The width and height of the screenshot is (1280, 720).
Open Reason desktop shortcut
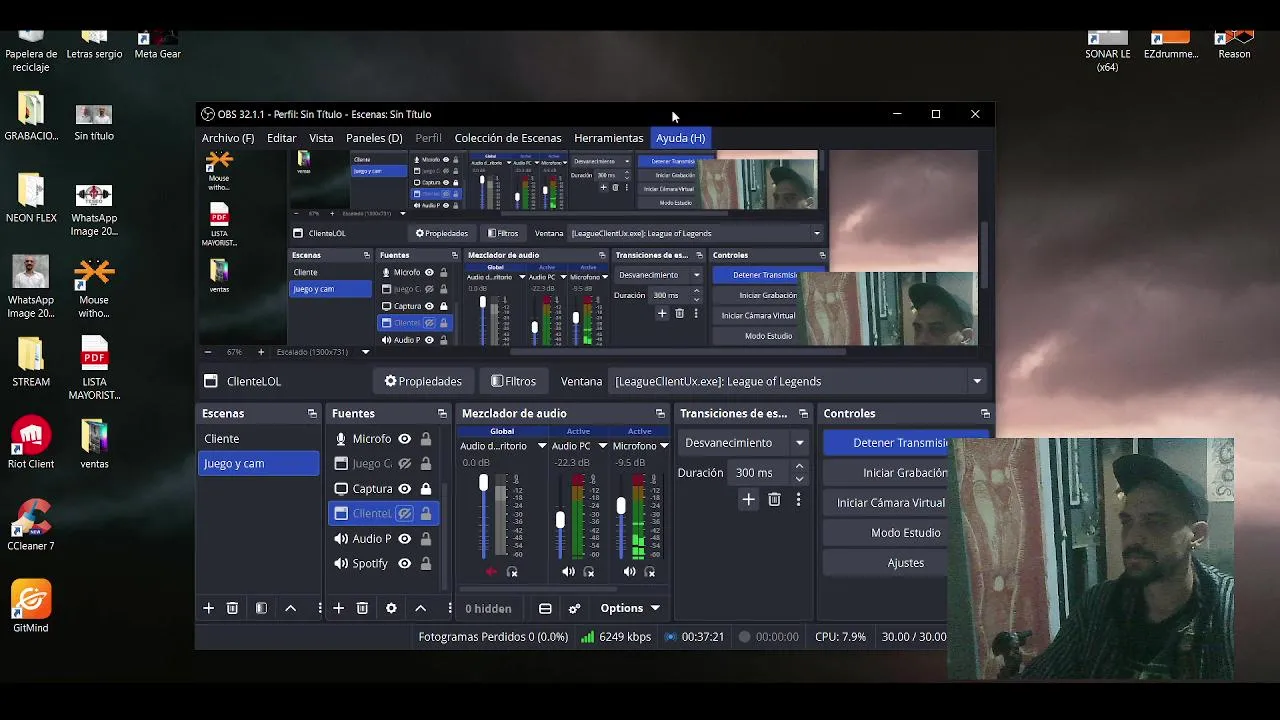tap(1234, 45)
